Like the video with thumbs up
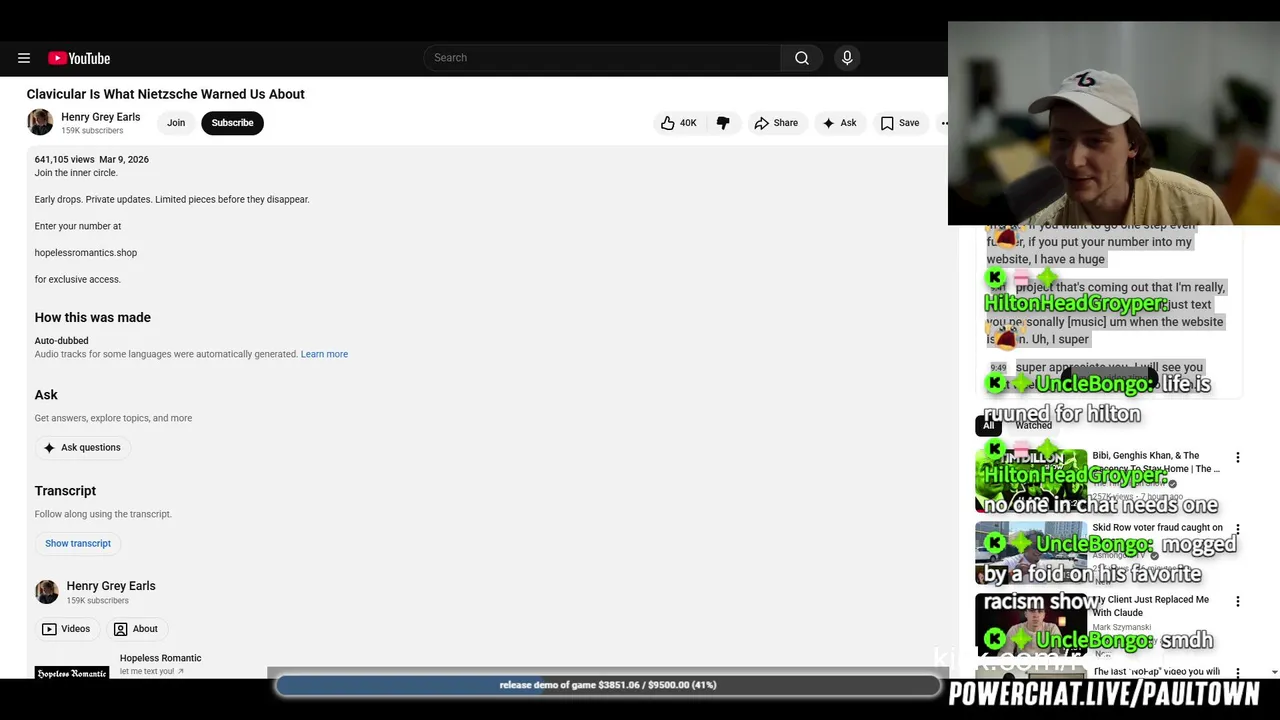Image resolution: width=1280 pixels, height=720 pixels. click(x=678, y=123)
